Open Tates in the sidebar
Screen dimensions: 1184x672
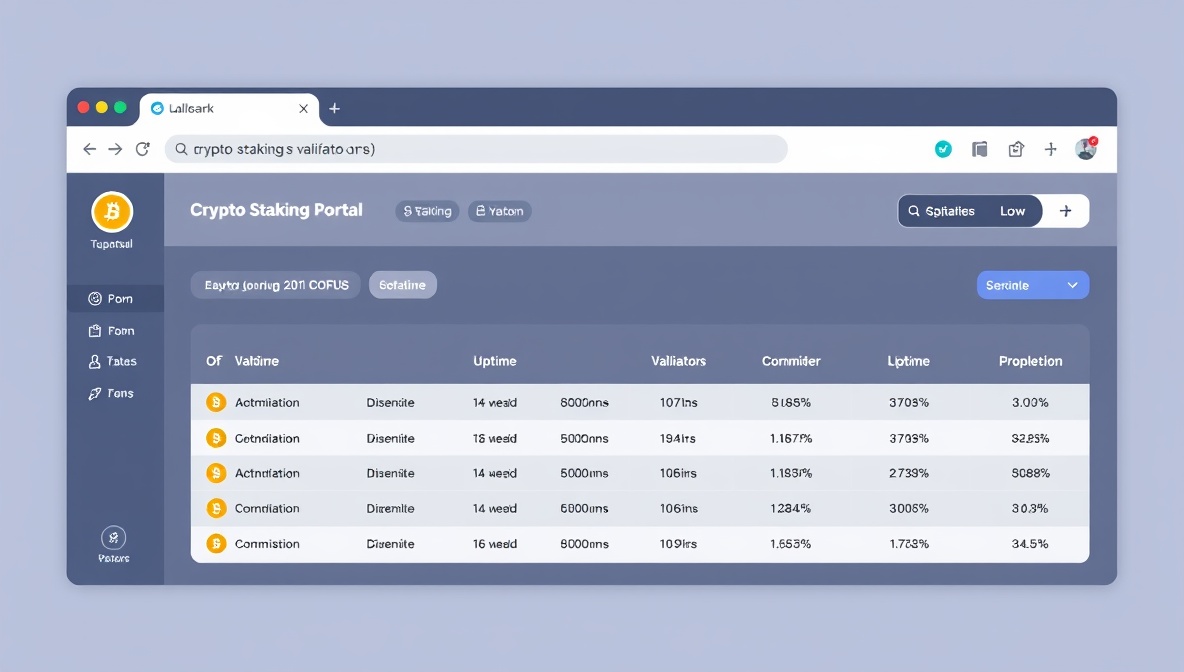[x=115, y=362]
